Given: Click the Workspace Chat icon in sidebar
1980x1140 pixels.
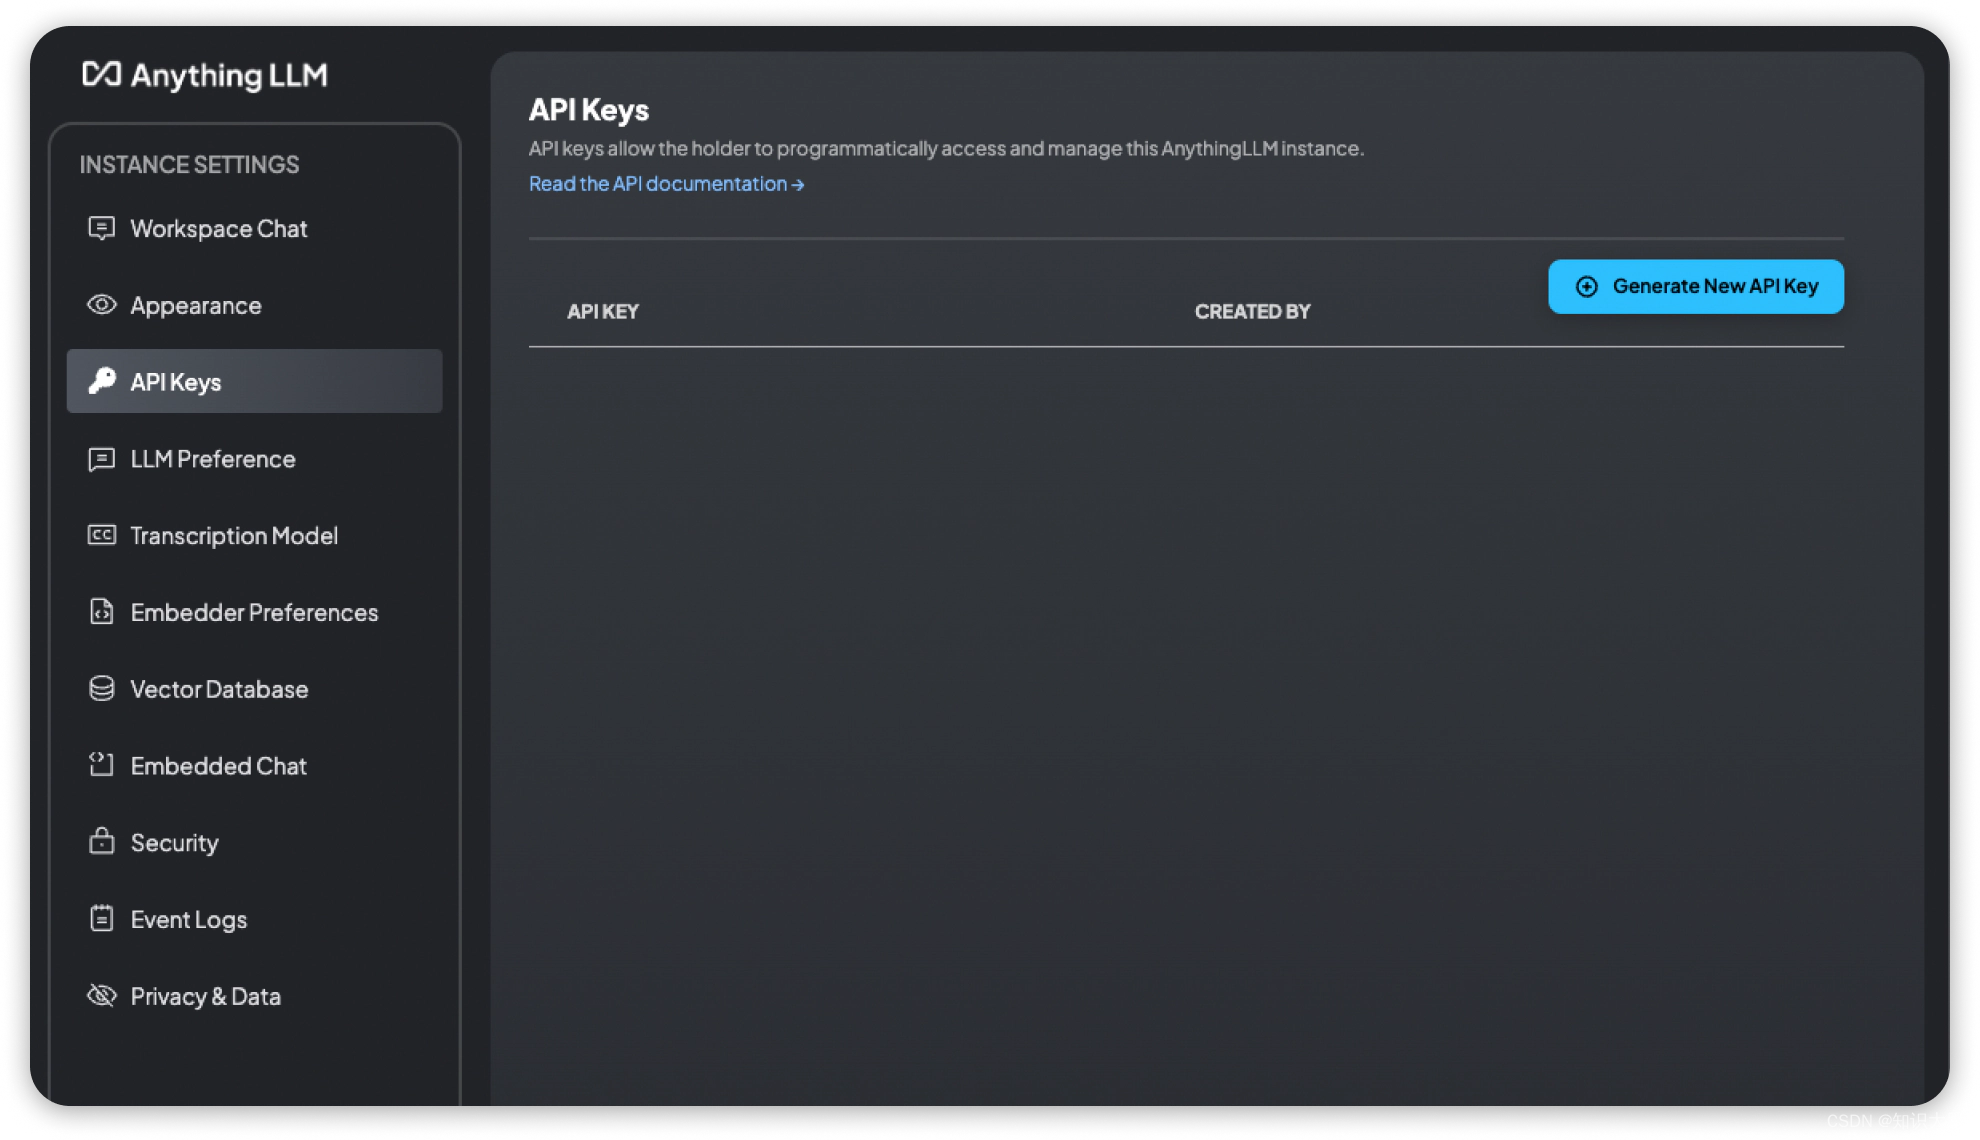Looking at the screenshot, I should 101,228.
